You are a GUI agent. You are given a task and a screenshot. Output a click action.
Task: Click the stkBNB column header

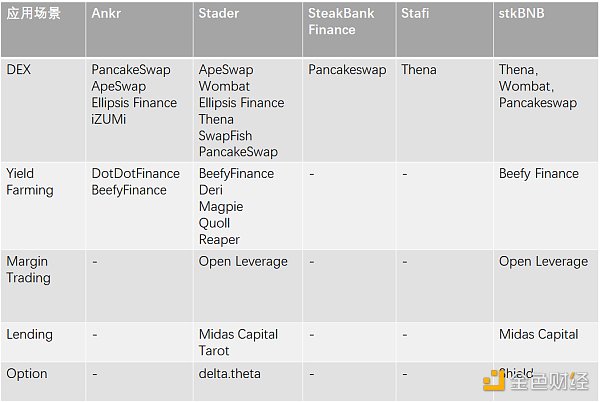(x=526, y=14)
